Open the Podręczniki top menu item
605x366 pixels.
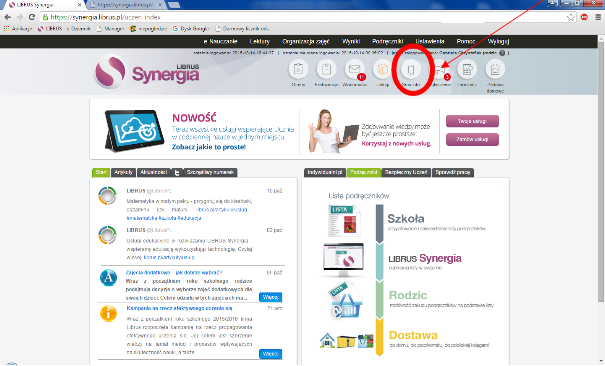(388, 41)
